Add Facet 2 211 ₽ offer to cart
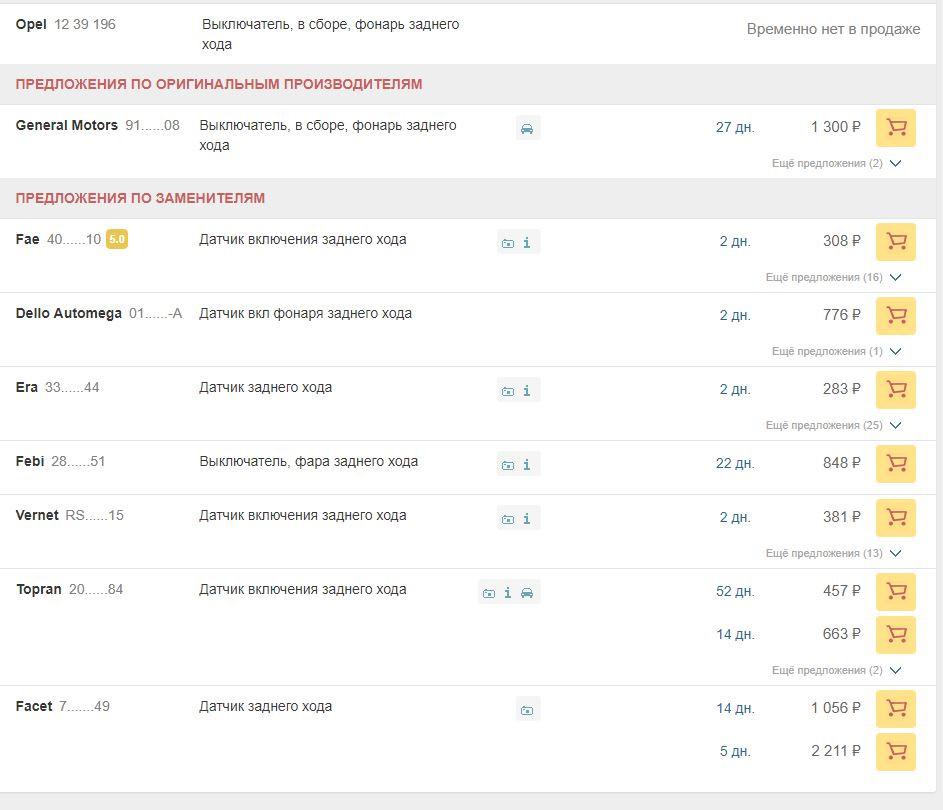Screen dimensions: 943x810 tap(895, 752)
